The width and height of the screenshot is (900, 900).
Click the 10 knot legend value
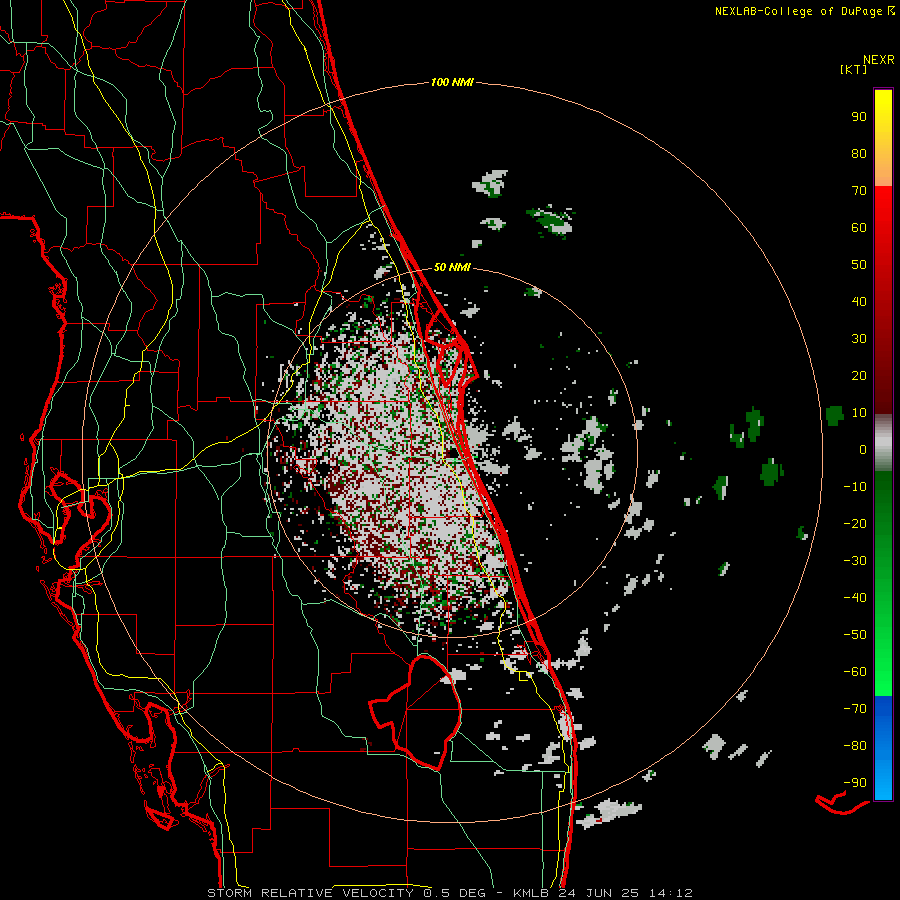(859, 413)
